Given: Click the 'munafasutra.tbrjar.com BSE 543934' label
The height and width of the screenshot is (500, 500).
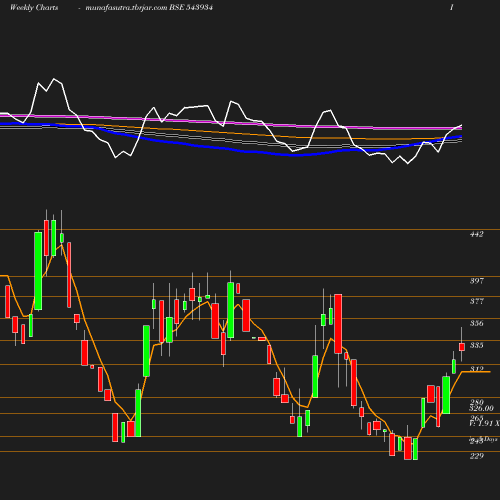Looking at the screenshot, I should [x=149, y=8].
